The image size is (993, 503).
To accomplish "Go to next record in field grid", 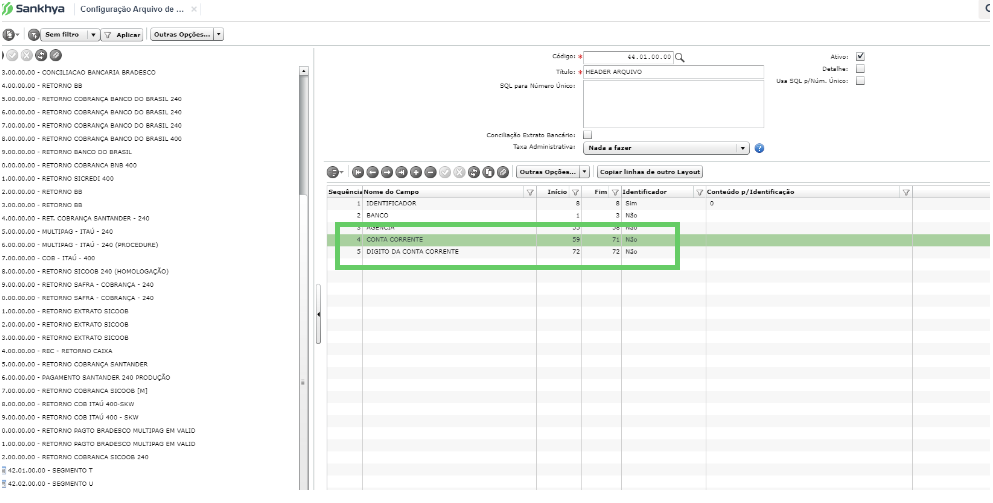I will click(x=387, y=172).
